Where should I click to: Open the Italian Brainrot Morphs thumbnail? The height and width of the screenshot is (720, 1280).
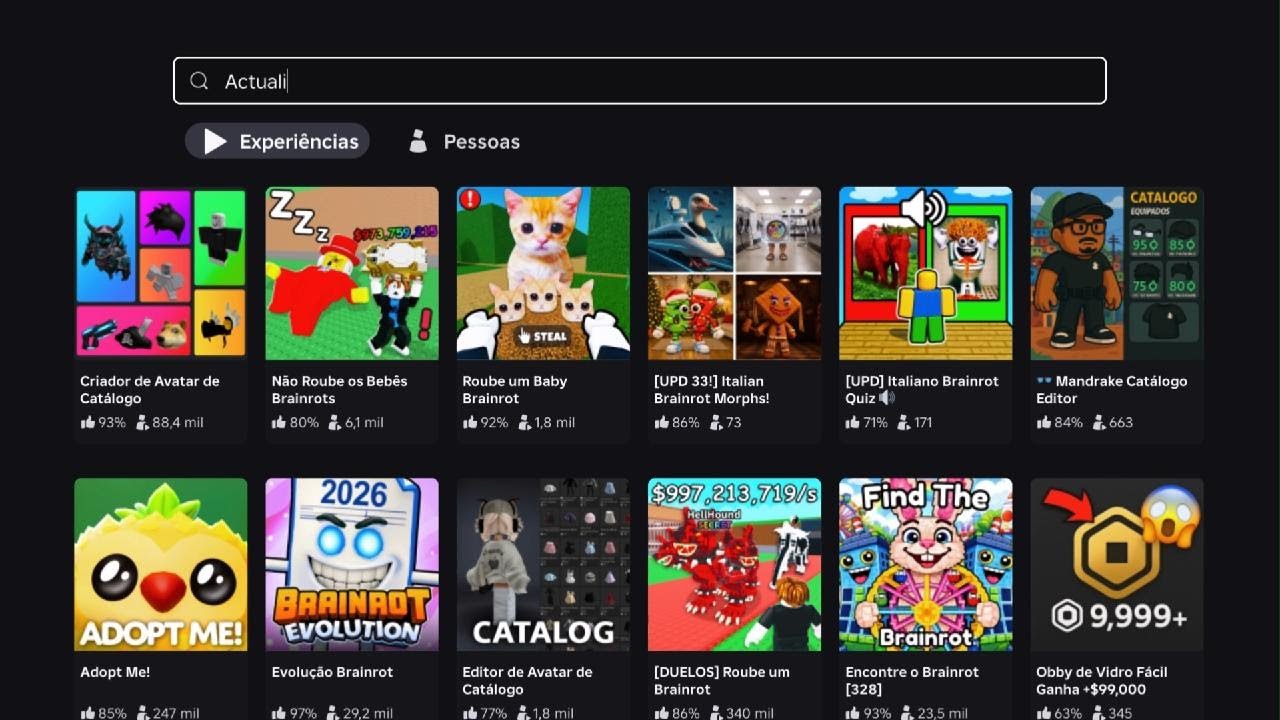[x=734, y=273]
